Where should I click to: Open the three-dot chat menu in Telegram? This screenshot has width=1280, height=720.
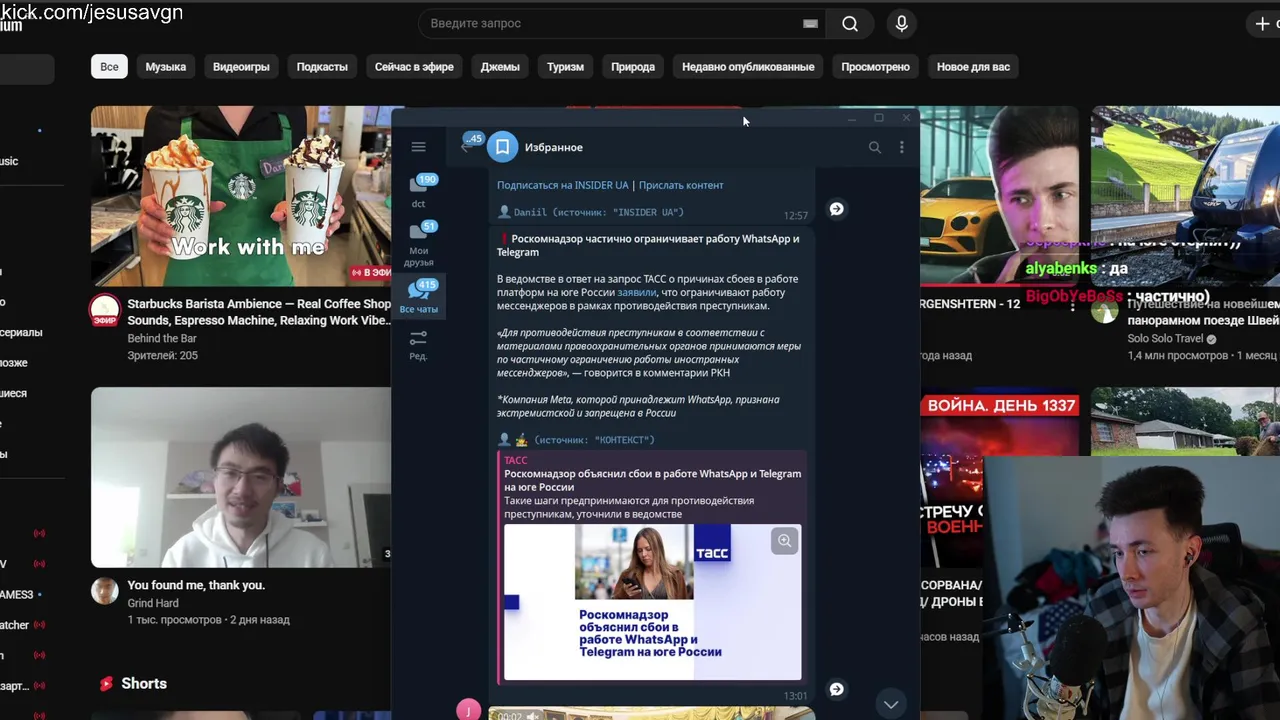pyautogui.click(x=901, y=147)
